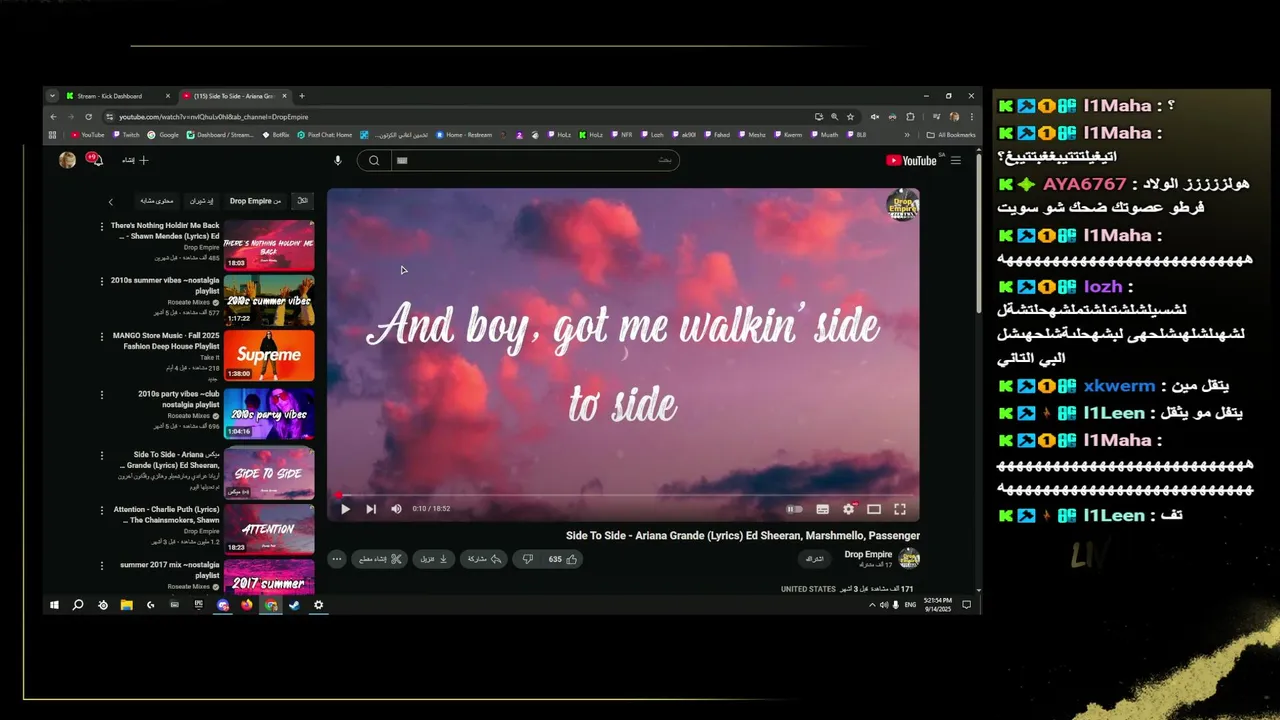Viewport: 1280px width, 720px height.
Task: Play the video with the play button
Action: click(345, 509)
